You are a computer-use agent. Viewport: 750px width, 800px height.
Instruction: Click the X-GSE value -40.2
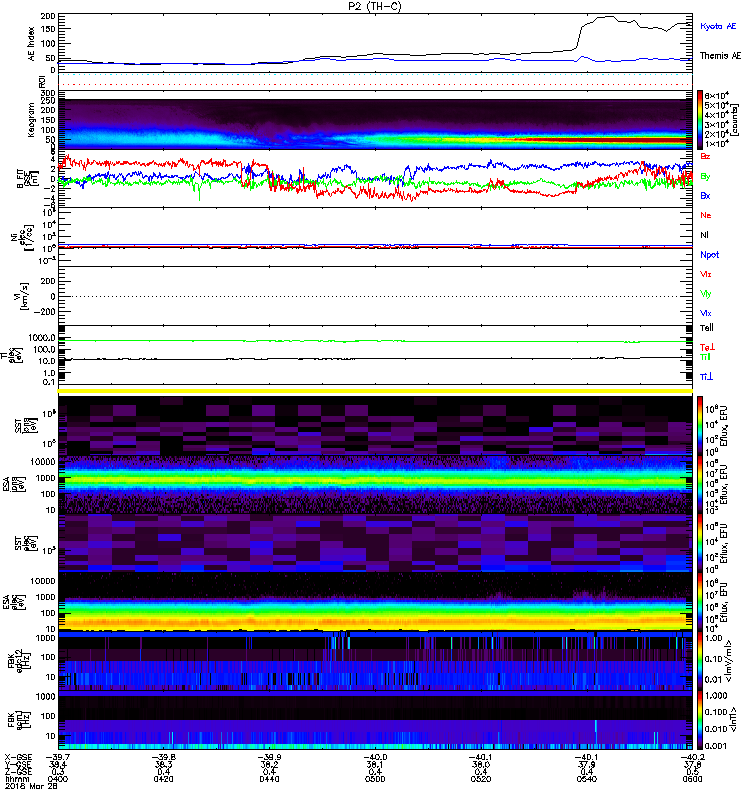[x=692, y=757]
